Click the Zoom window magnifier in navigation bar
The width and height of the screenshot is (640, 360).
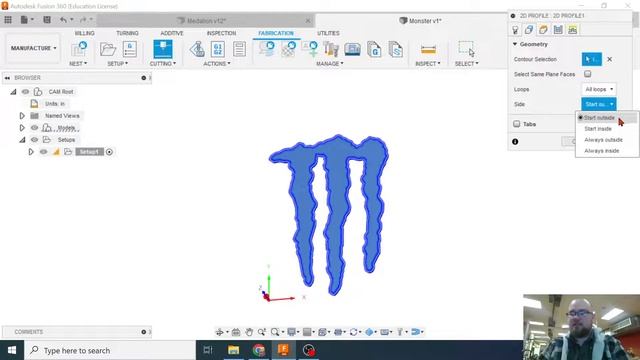(275, 332)
